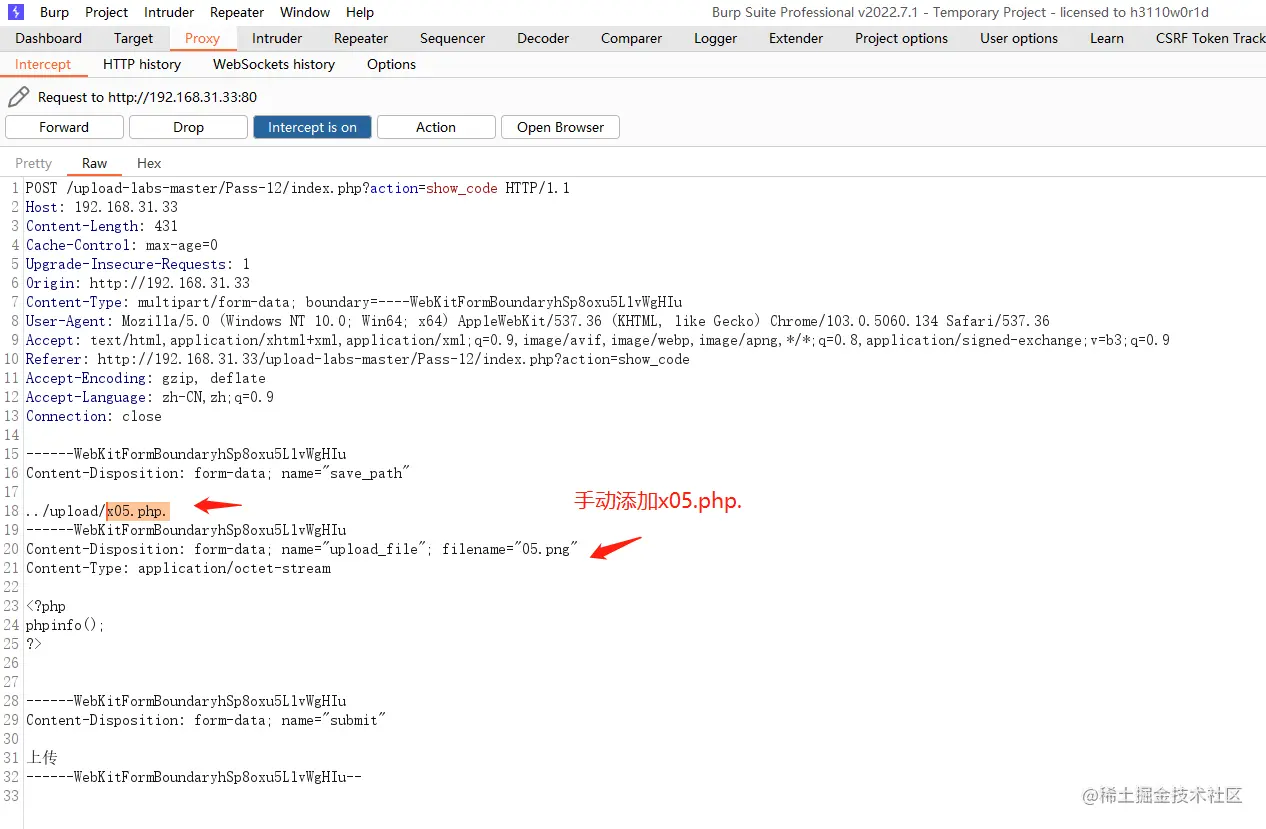Click the Referer header line
The width and height of the screenshot is (1266, 829).
(x=358, y=359)
